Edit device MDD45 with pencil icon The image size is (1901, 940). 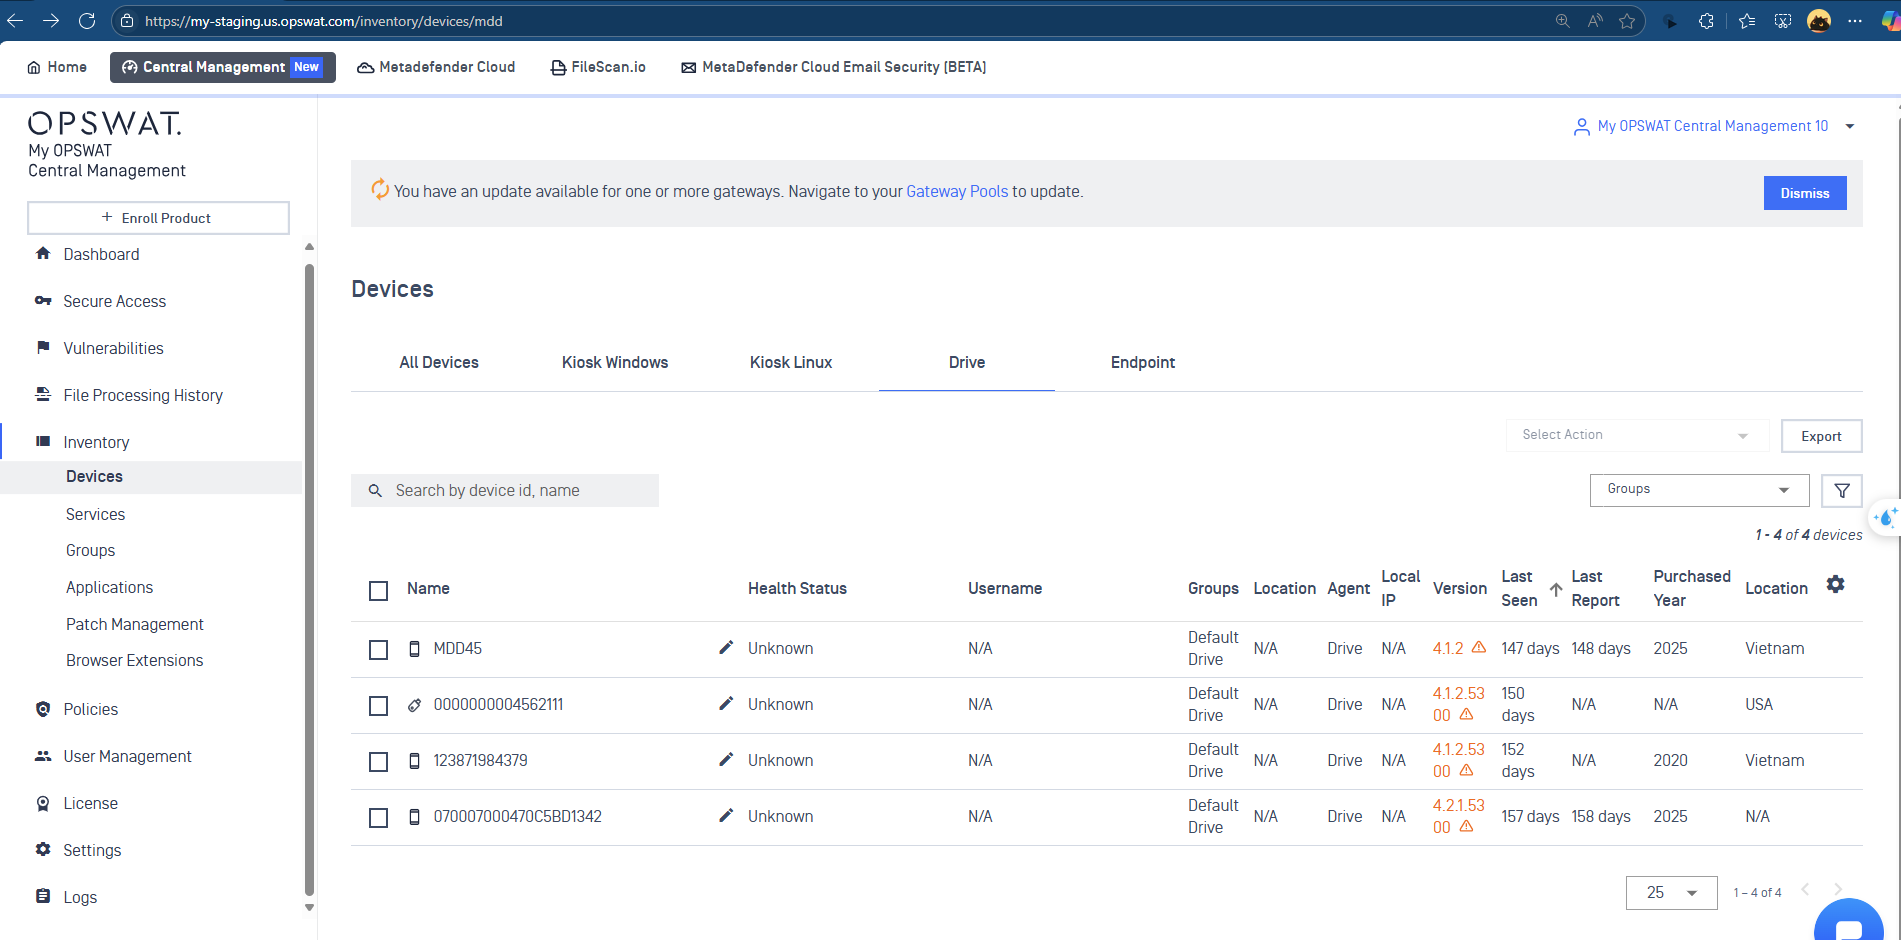tap(727, 647)
